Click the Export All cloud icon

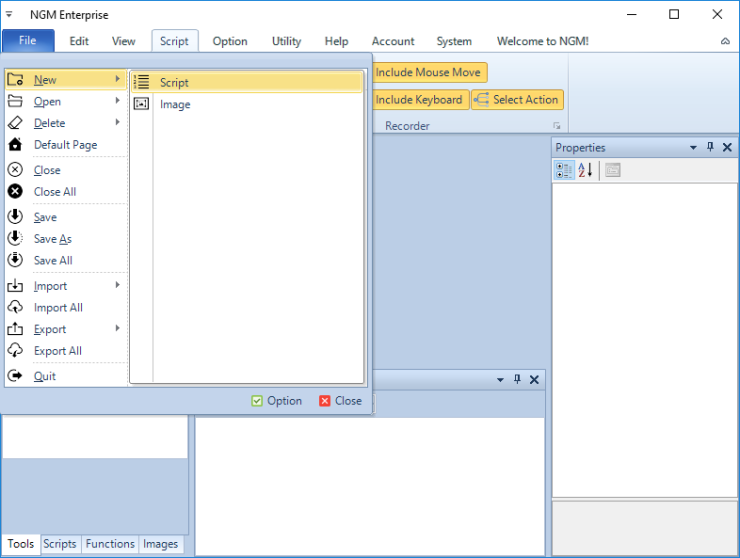coord(15,351)
